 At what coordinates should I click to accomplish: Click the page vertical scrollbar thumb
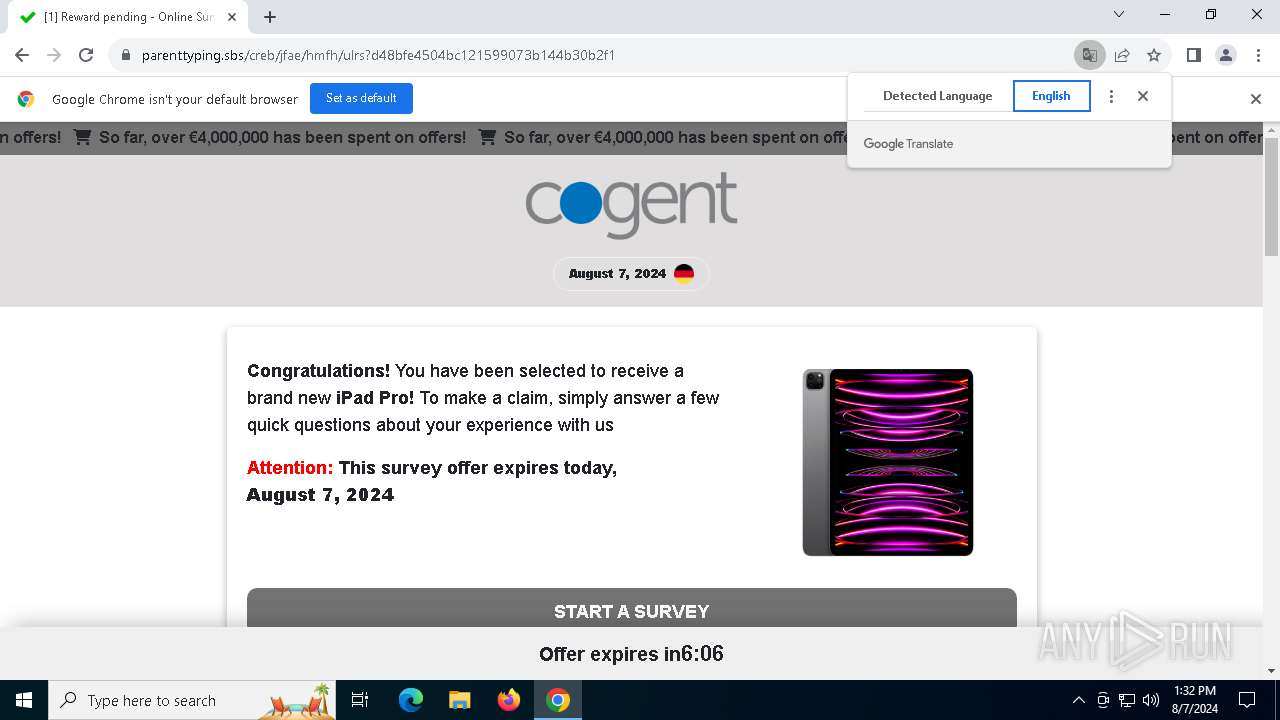click(1271, 196)
